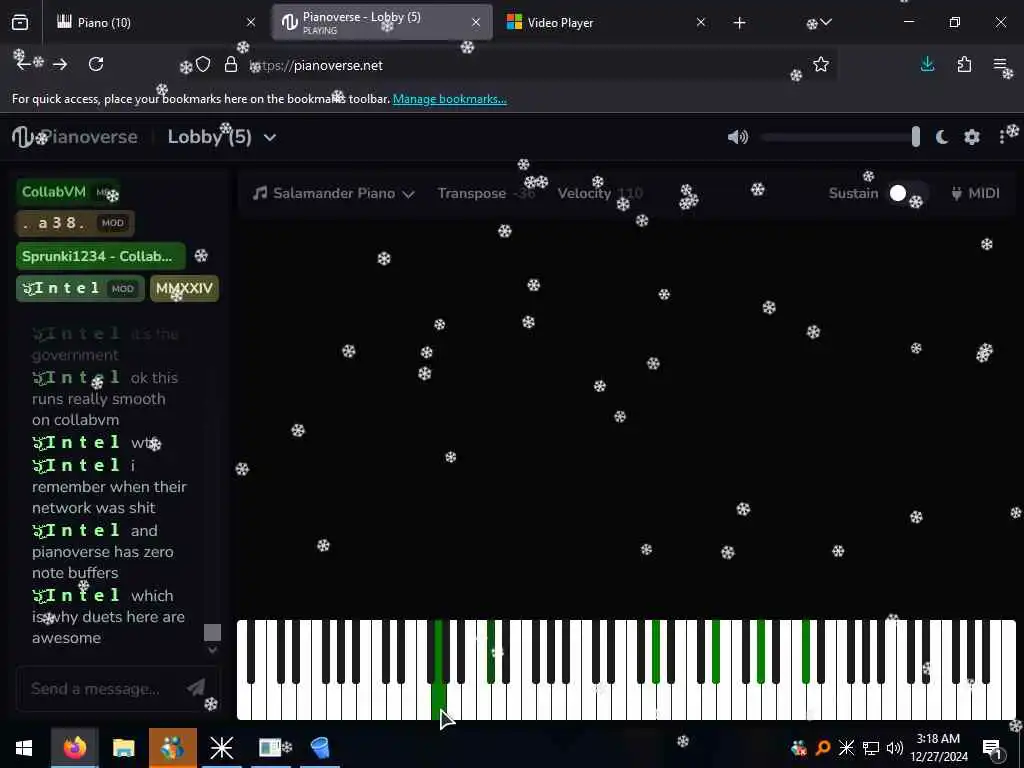Click the Manage bookmarks link
Image resolution: width=1024 pixels, height=768 pixels.
pyautogui.click(x=450, y=99)
